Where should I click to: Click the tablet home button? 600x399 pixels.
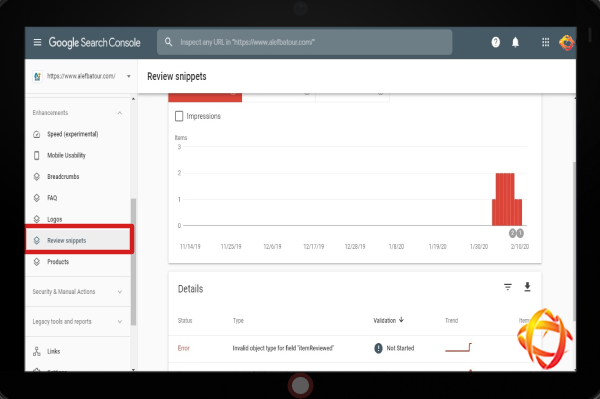(x=300, y=386)
